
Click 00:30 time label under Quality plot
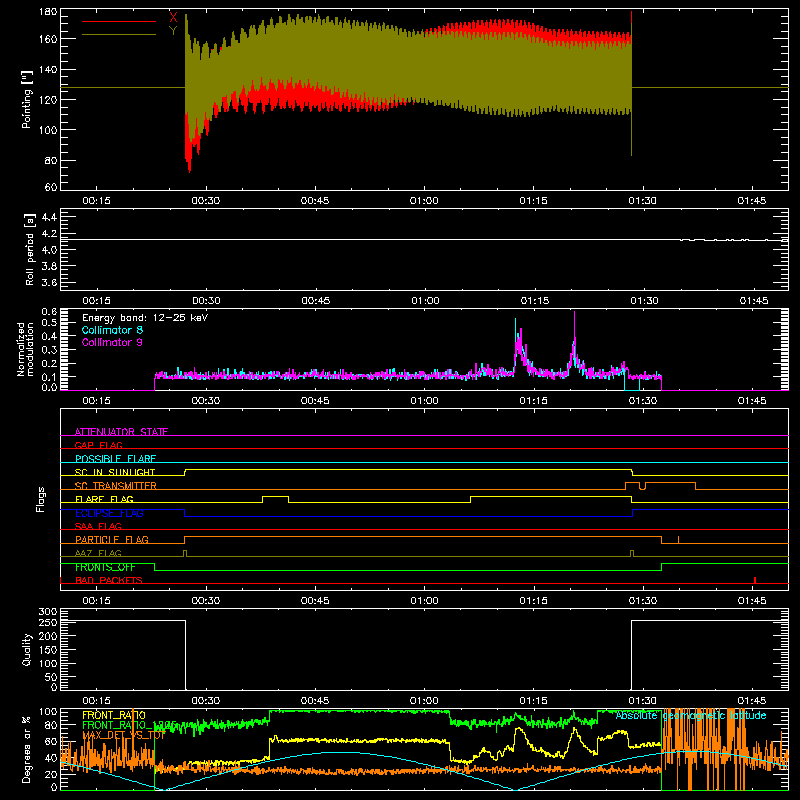[x=206, y=701]
